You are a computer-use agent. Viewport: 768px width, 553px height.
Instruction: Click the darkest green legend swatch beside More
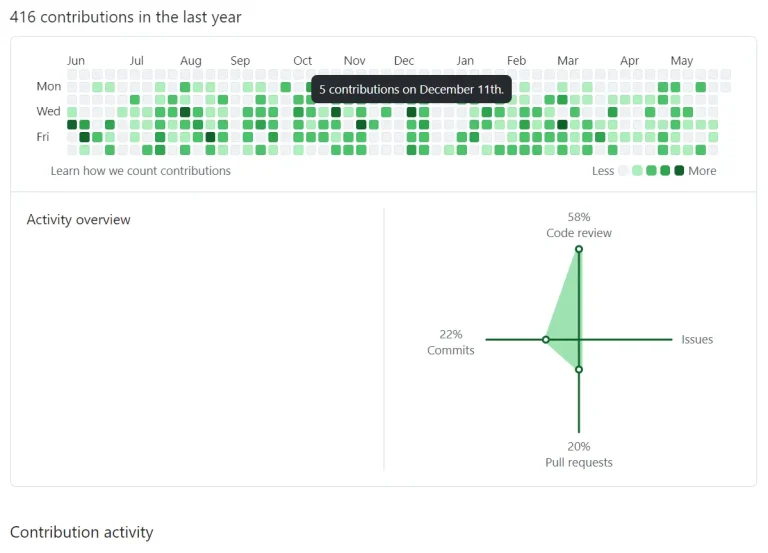tap(679, 170)
